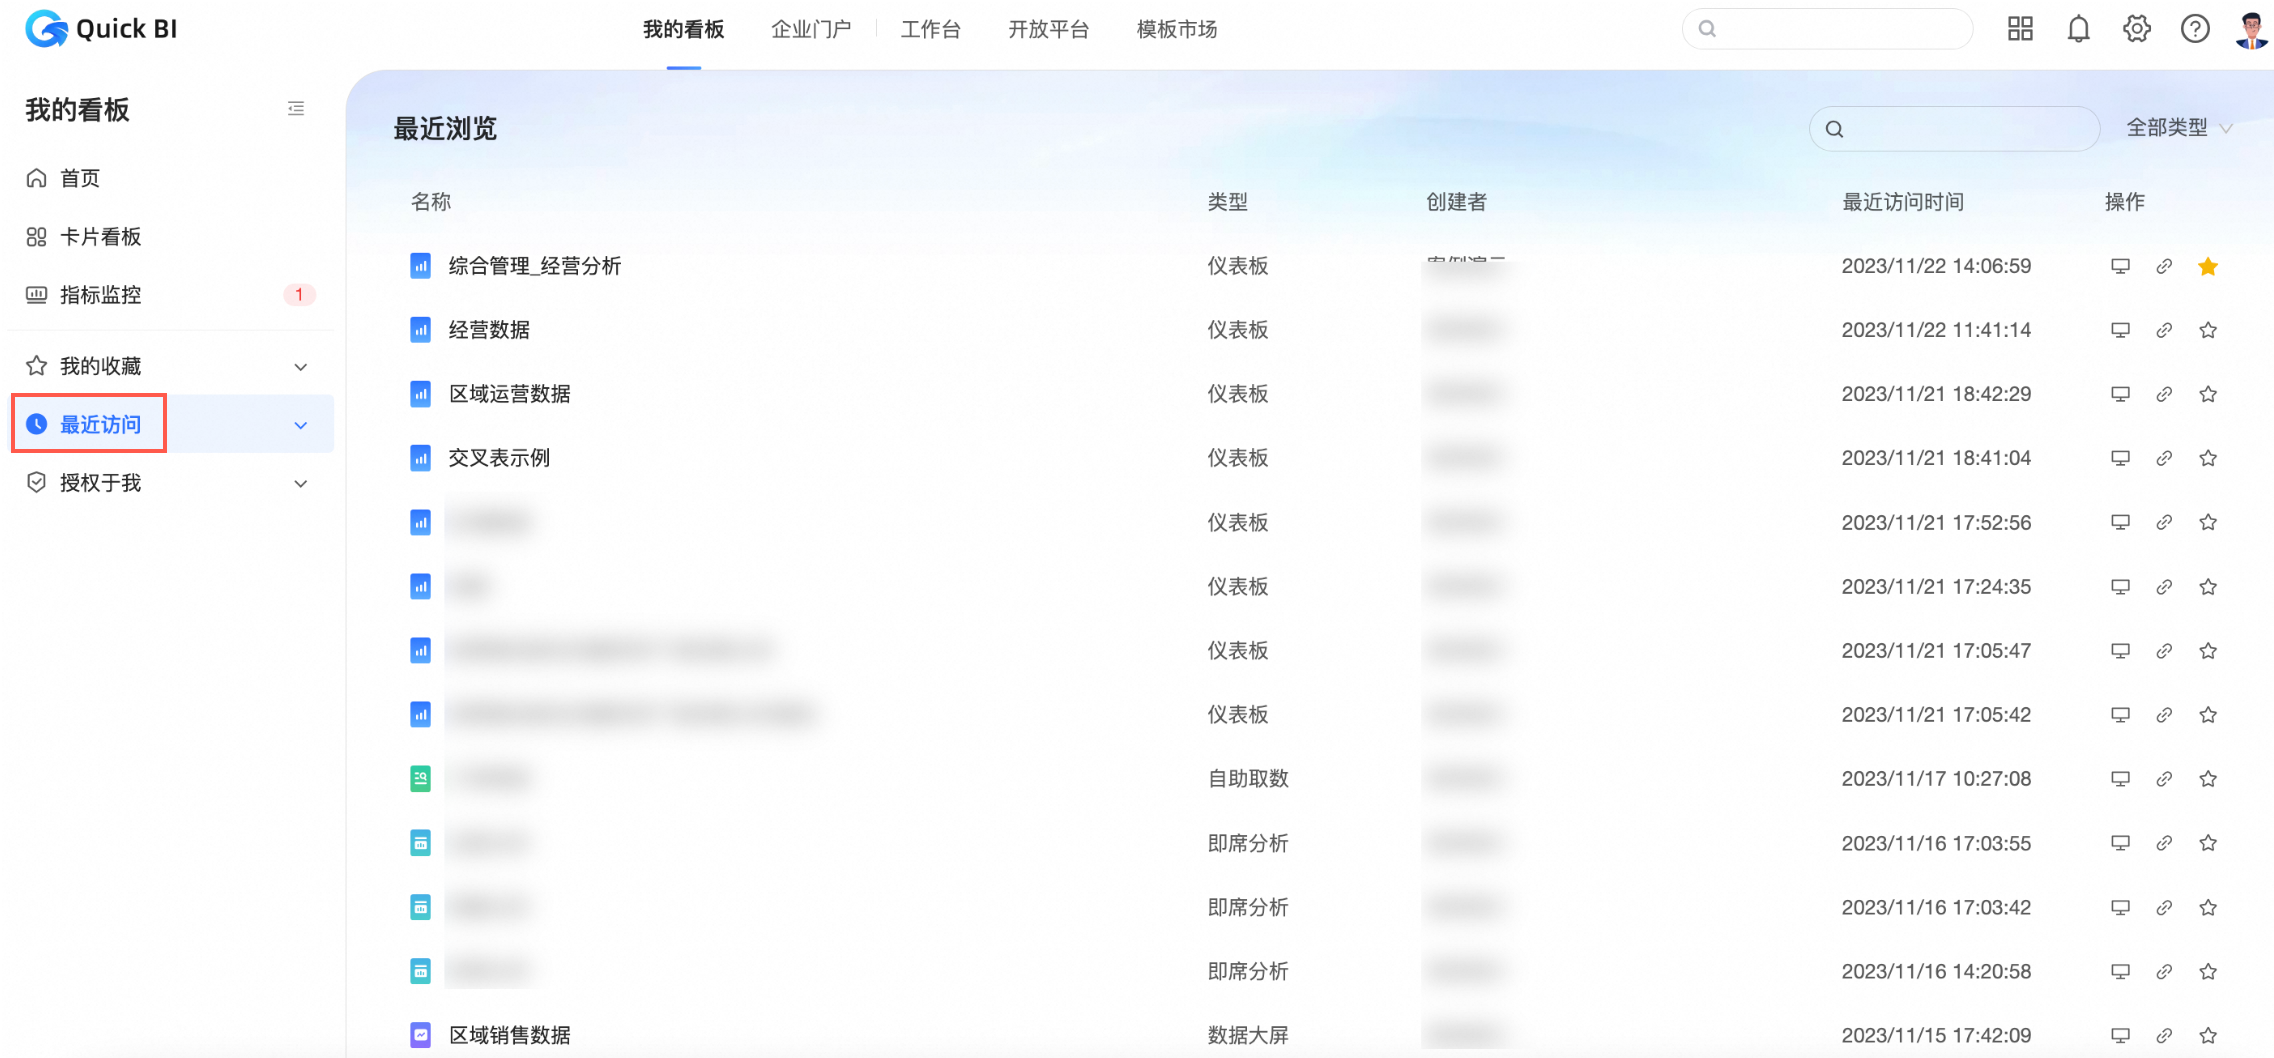Image resolution: width=2274 pixels, height=1058 pixels.
Task: Open the user avatar menu
Action: point(2252,29)
